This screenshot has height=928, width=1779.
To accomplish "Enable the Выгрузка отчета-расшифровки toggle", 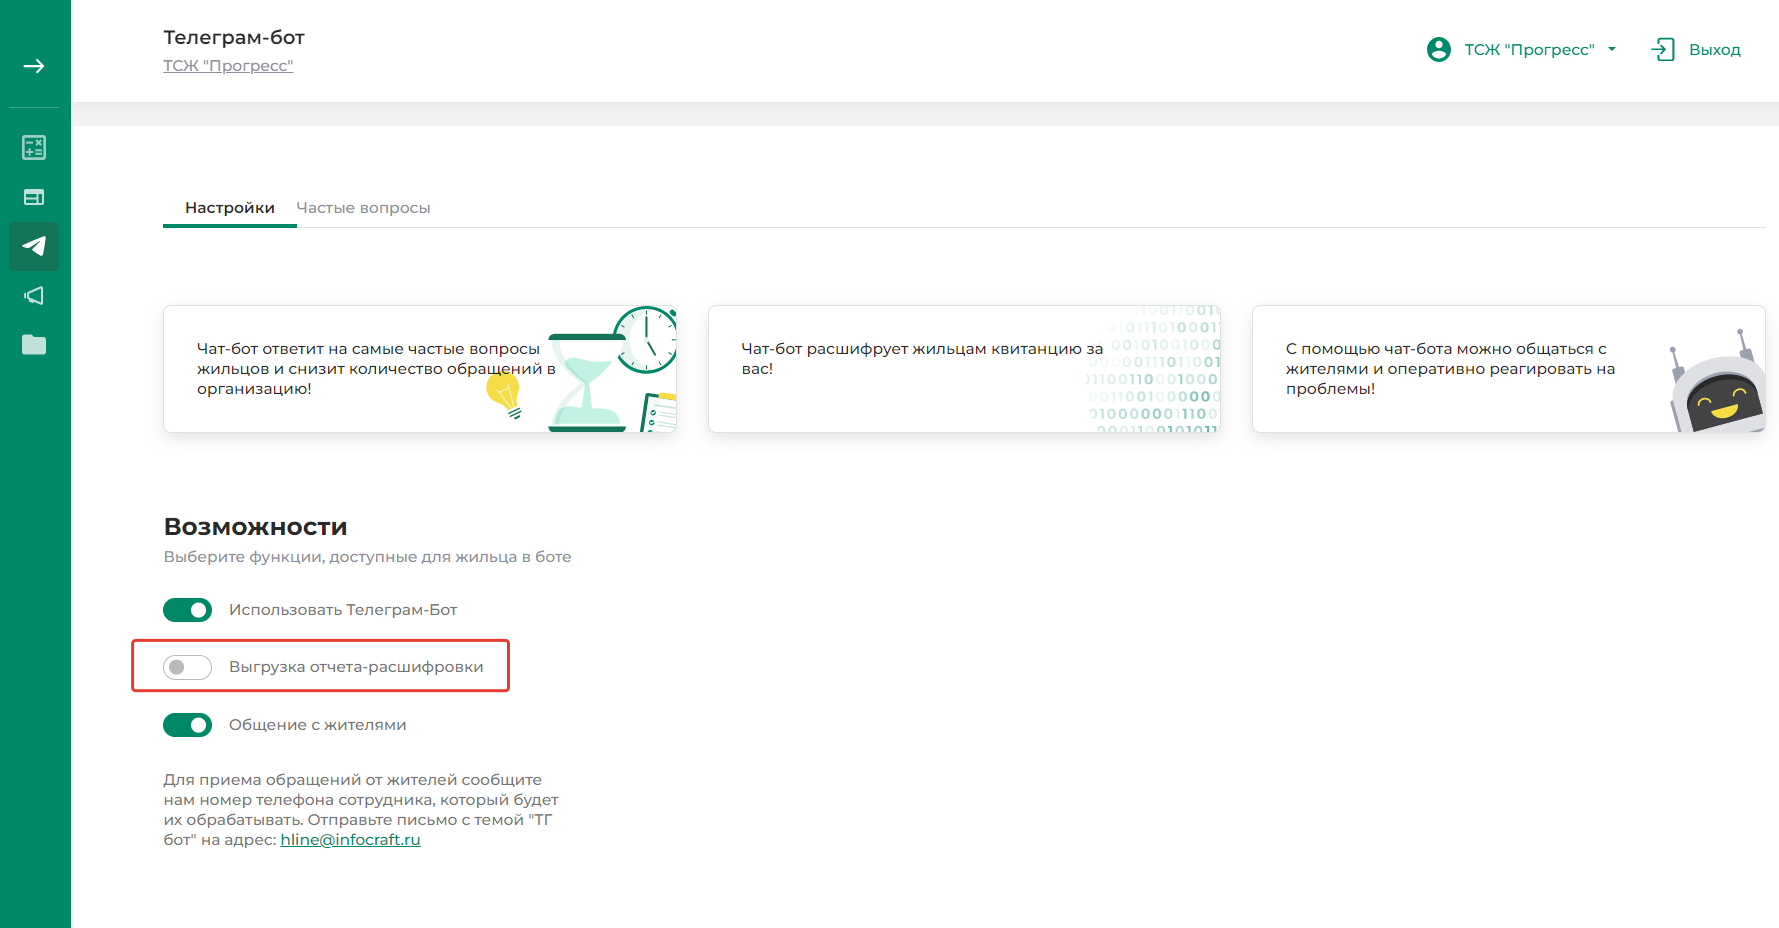I will [x=187, y=667].
